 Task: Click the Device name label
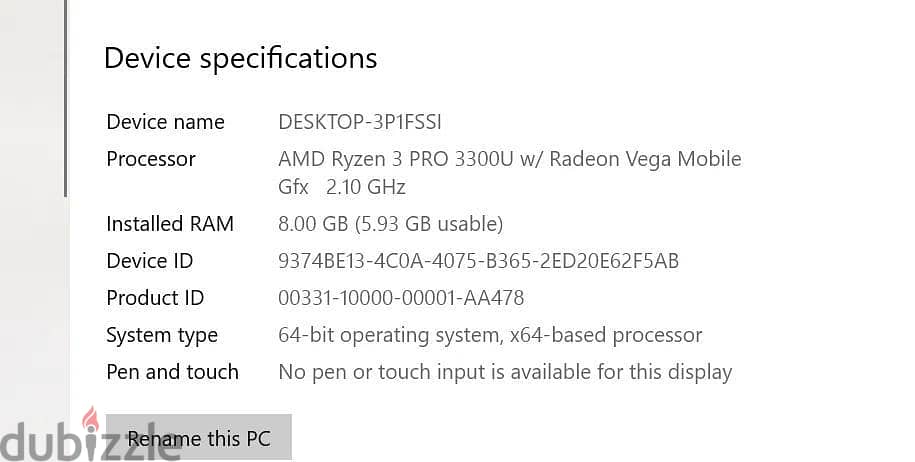point(165,122)
